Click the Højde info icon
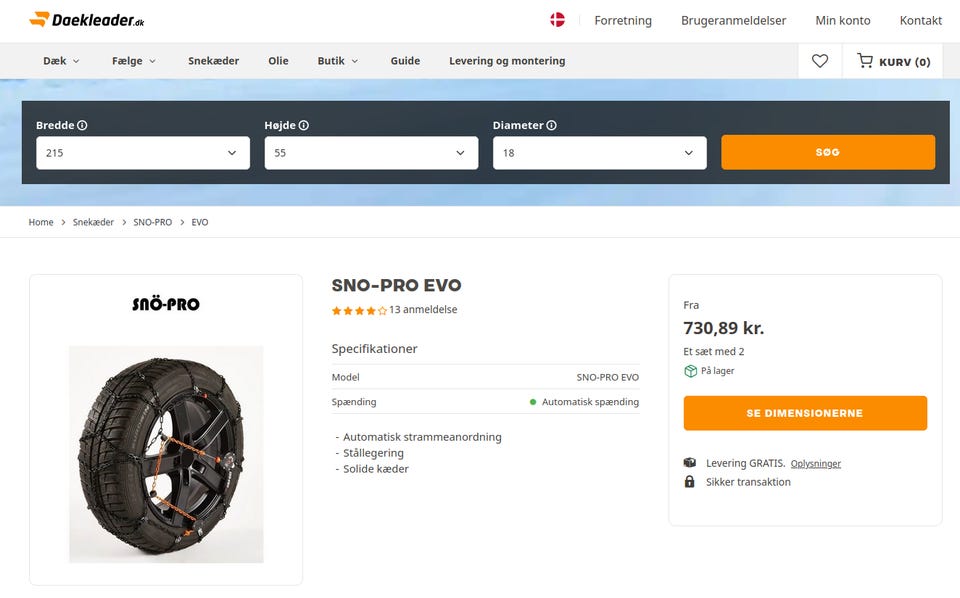Screen dimensions: 960x598 pyautogui.click(x=303, y=126)
